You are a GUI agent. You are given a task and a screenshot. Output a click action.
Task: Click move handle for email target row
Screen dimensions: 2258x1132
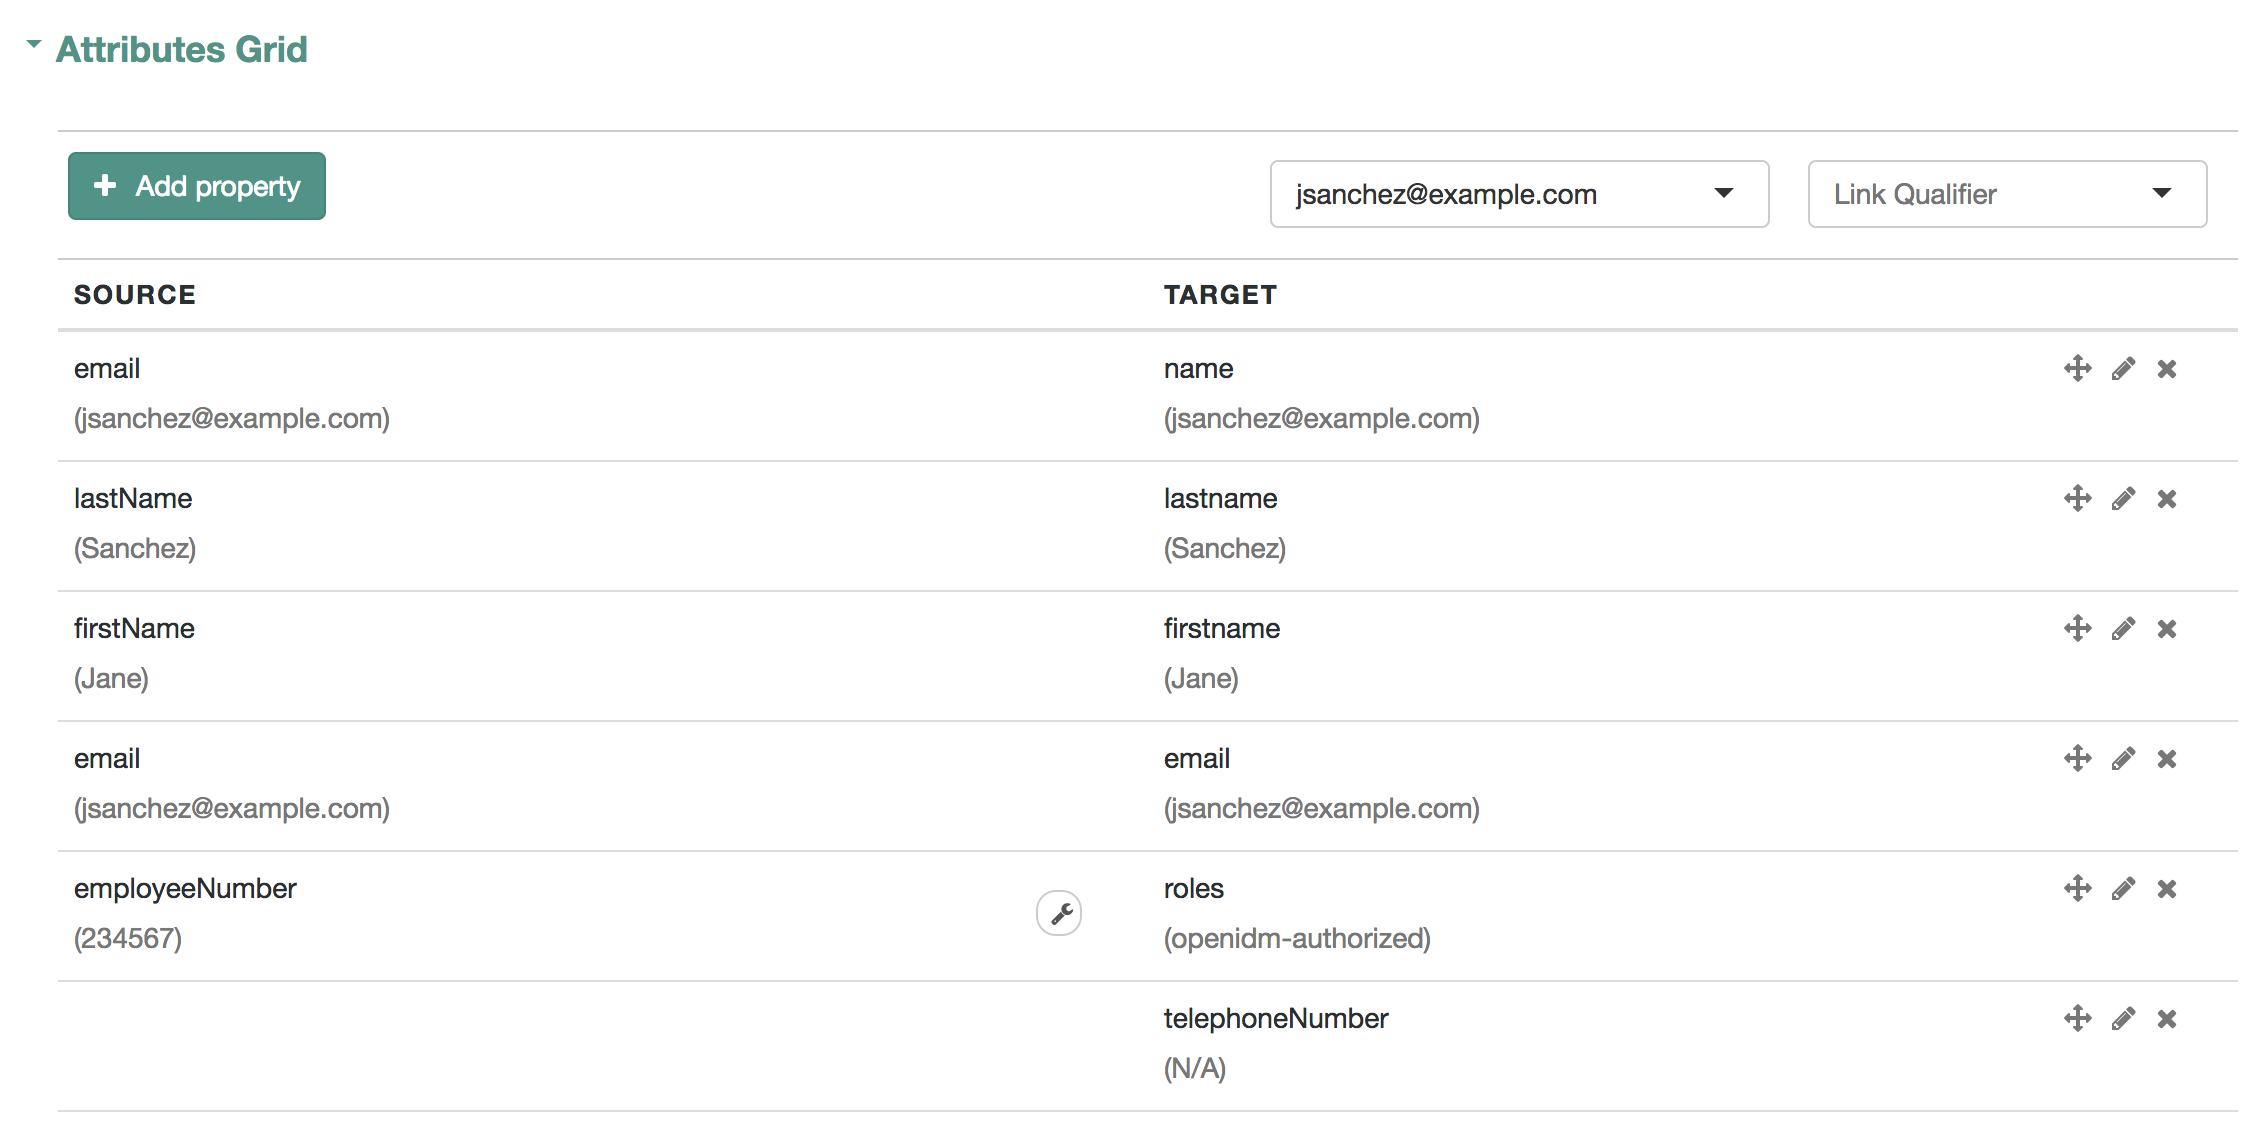pos(2078,758)
